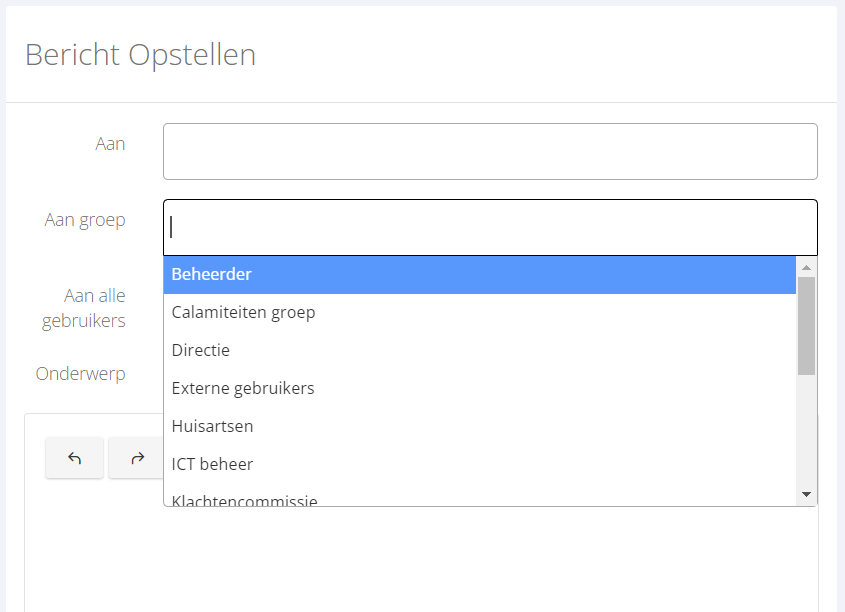This screenshot has height=612, width=845.
Task: Select Beheerder from the group list
Action: coord(480,274)
